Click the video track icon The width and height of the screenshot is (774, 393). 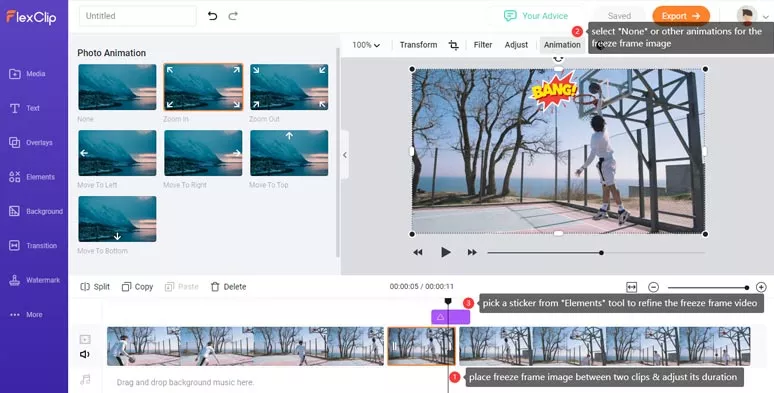(x=85, y=339)
